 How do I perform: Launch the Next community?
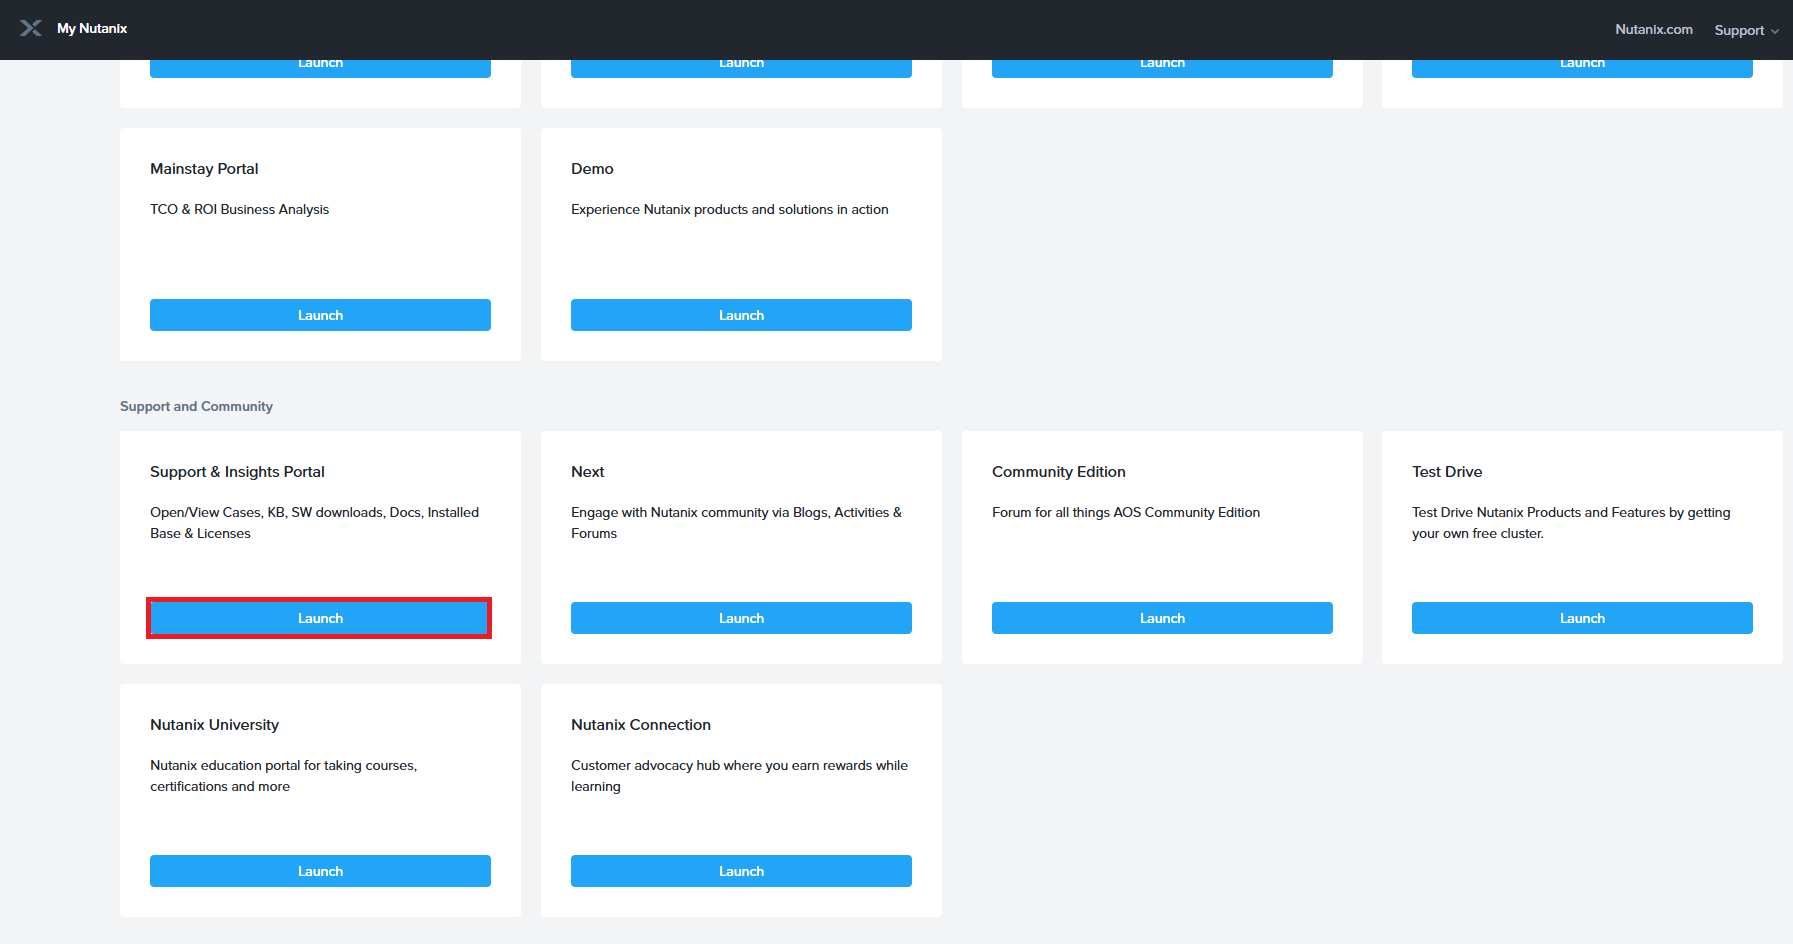tap(741, 618)
